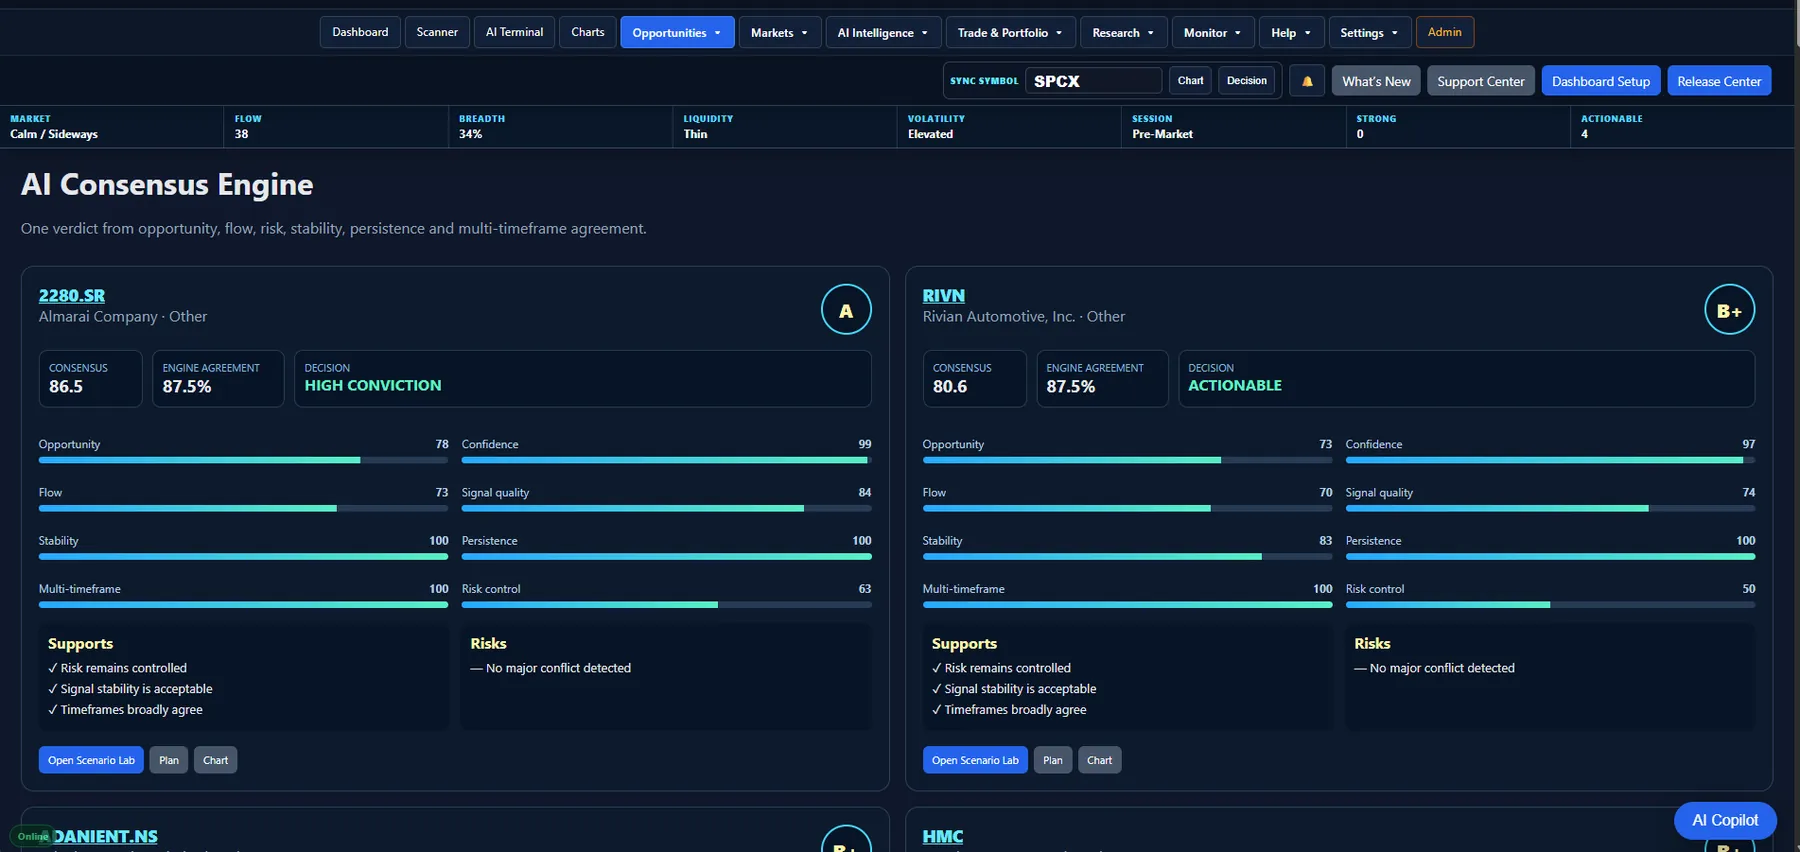1800x852 pixels.
Task: Expand the Trade & Portfolio menu
Action: tap(1010, 32)
